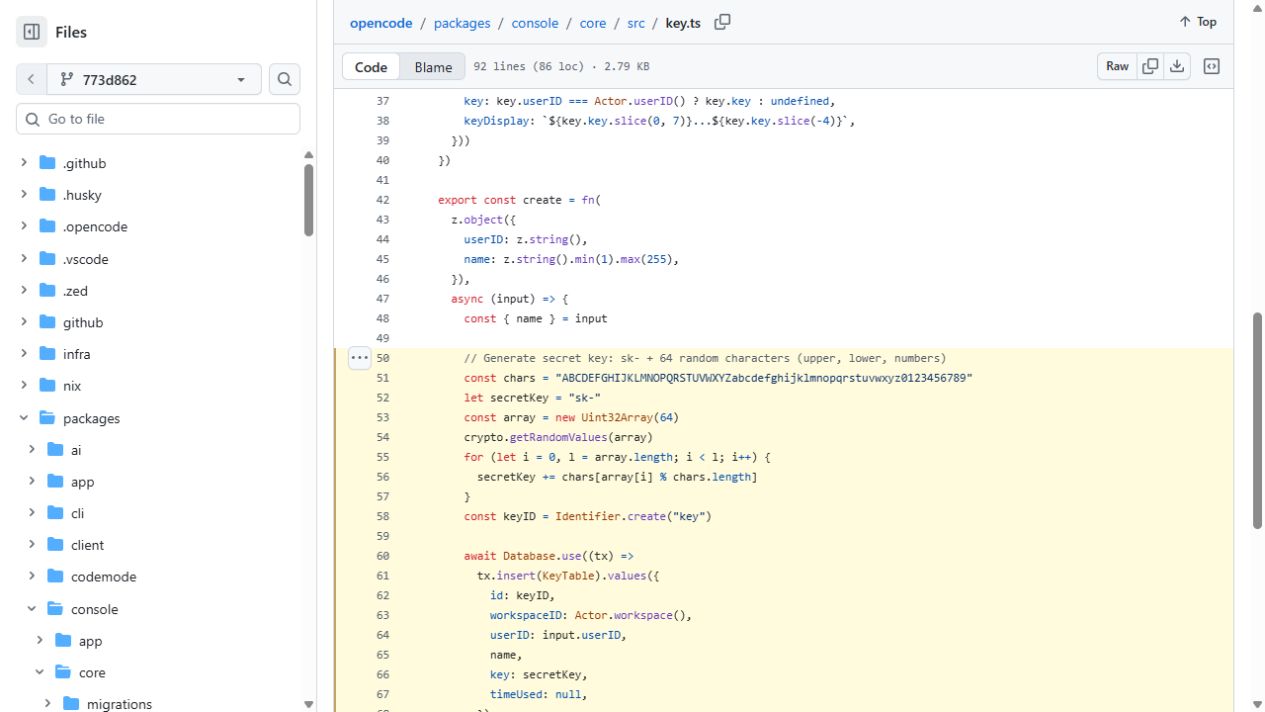Click the .zed folder icon

[x=47, y=291]
